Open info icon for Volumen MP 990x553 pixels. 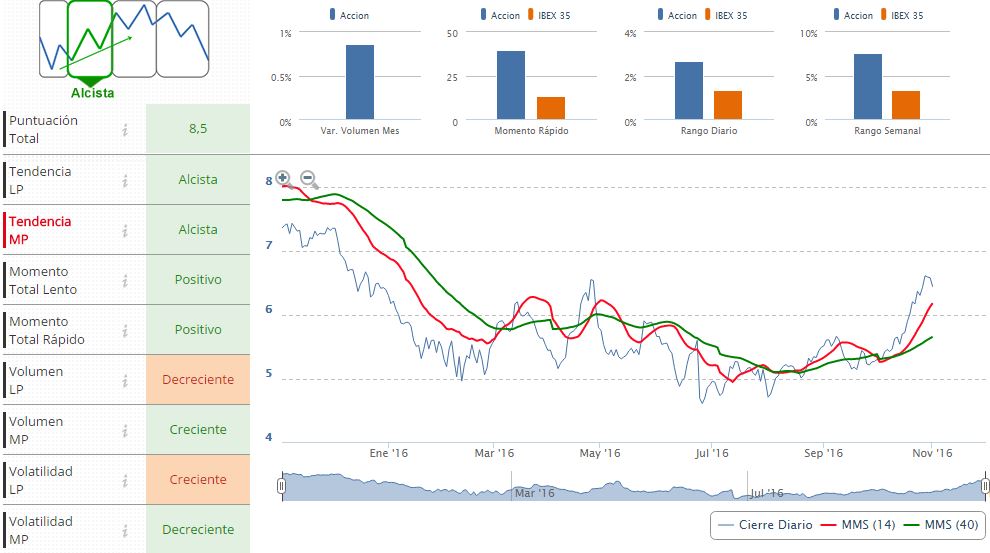click(x=125, y=431)
